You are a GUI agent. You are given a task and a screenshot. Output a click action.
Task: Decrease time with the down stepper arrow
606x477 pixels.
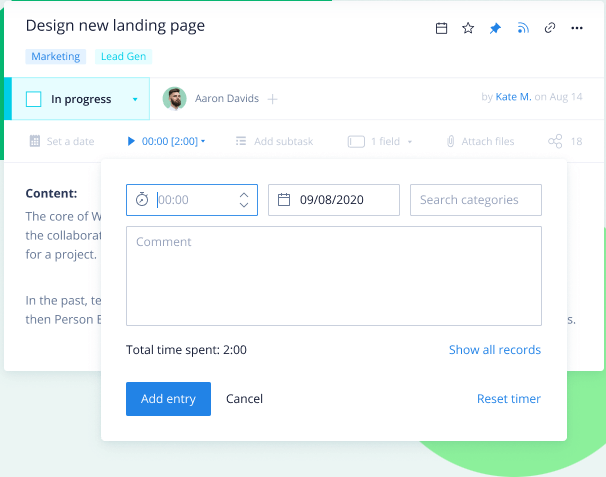[x=243, y=204]
